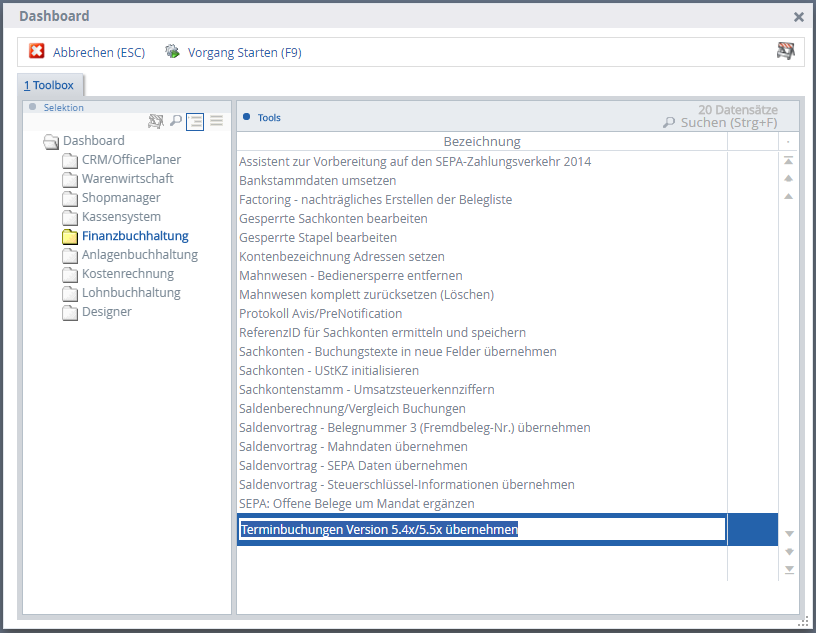Image resolution: width=816 pixels, height=633 pixels.
Task: Click the red Abbrechen cancel icon
Action: point(37,52)
